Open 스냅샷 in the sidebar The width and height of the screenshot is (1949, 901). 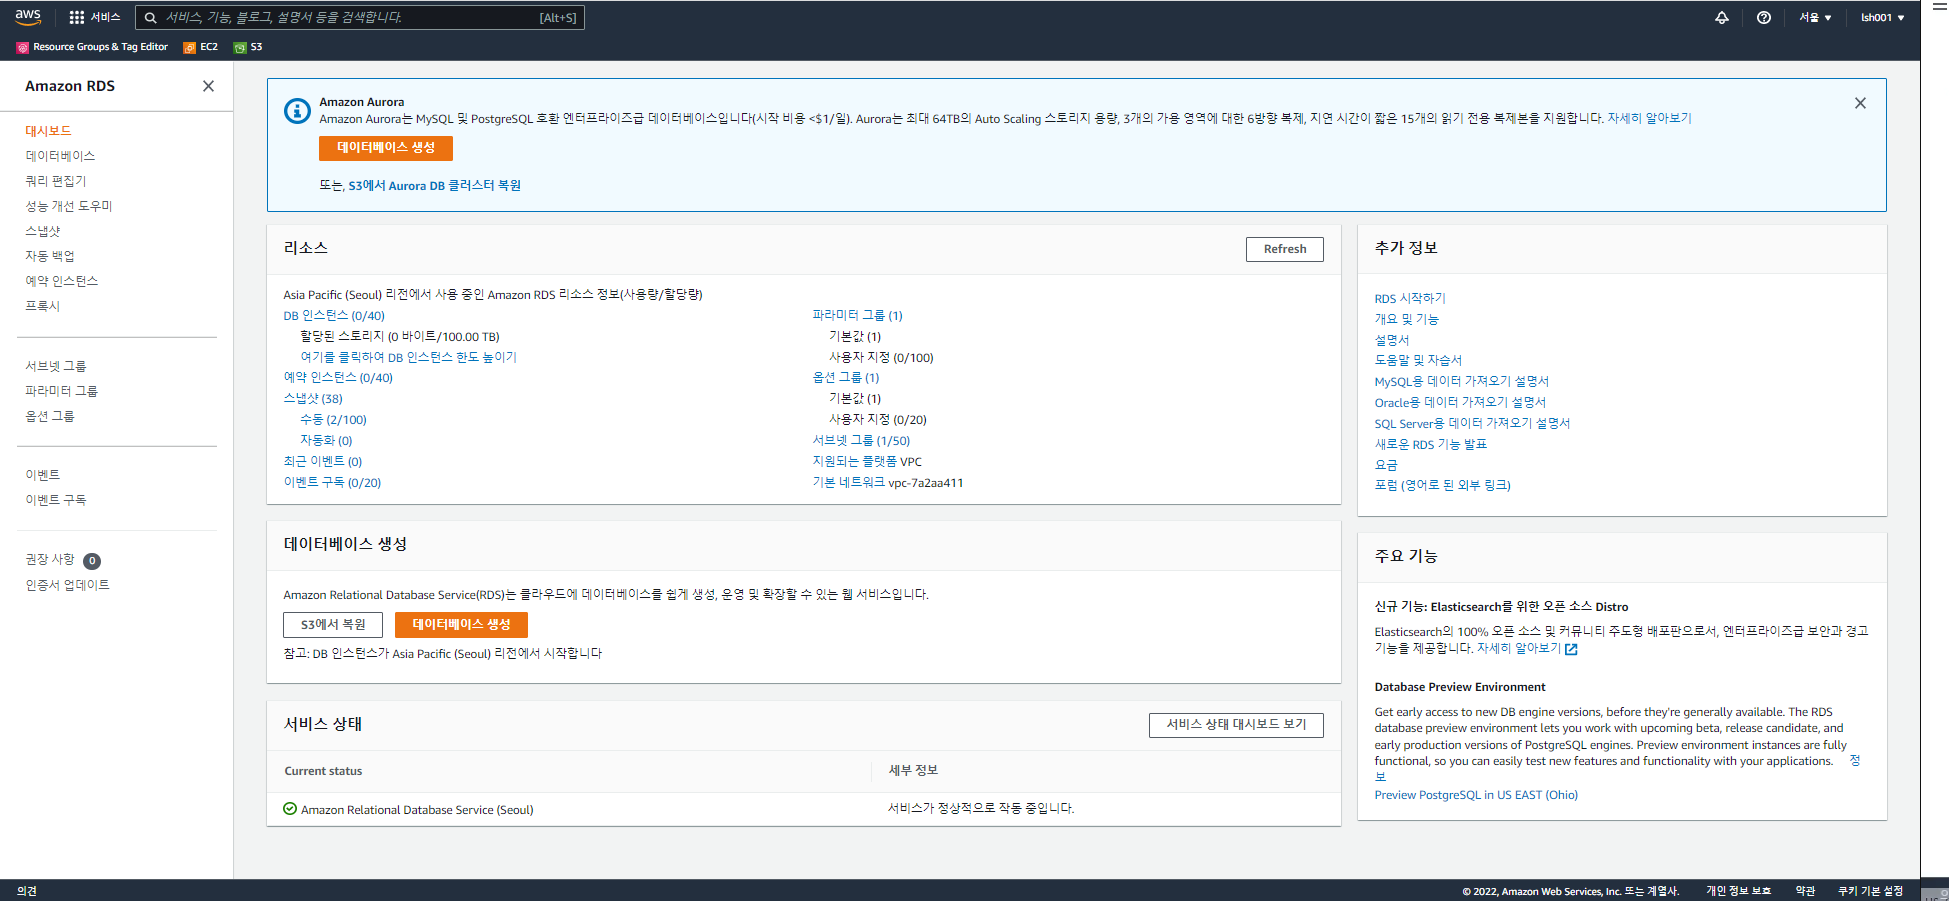43,231
